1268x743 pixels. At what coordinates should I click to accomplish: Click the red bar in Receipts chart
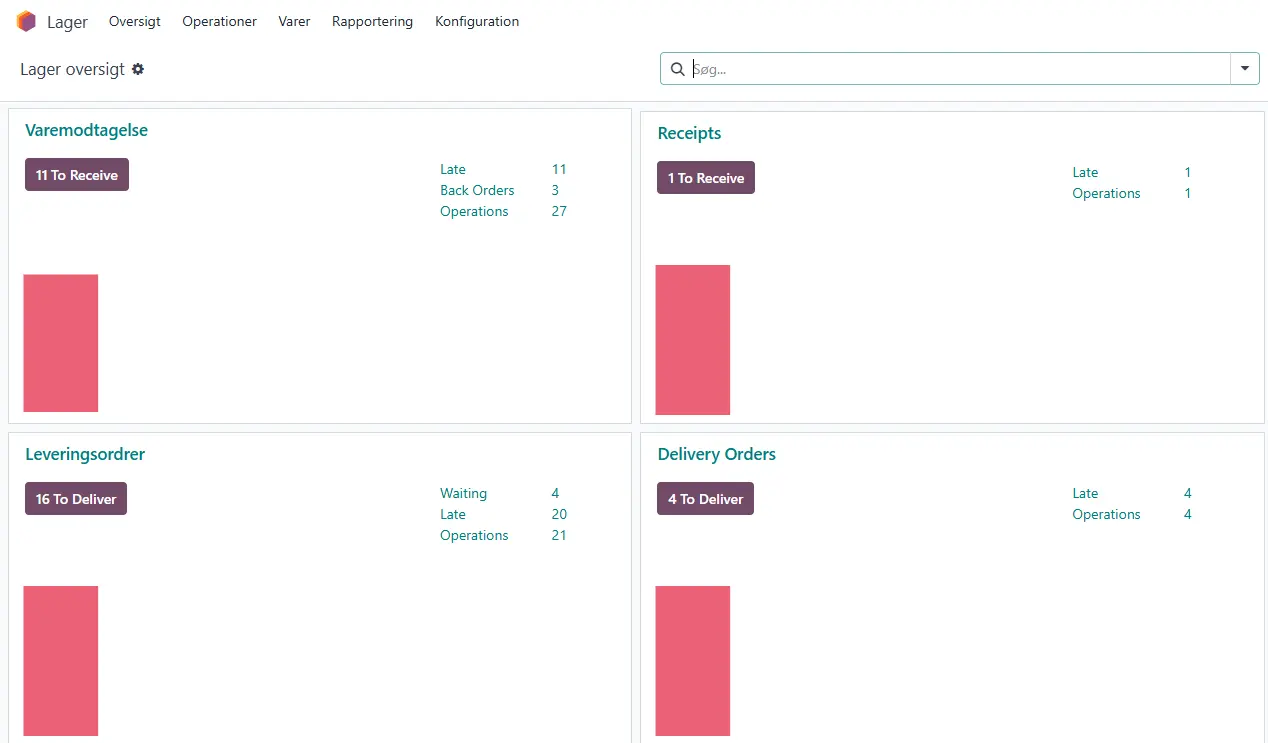click(x=693, y=340)
